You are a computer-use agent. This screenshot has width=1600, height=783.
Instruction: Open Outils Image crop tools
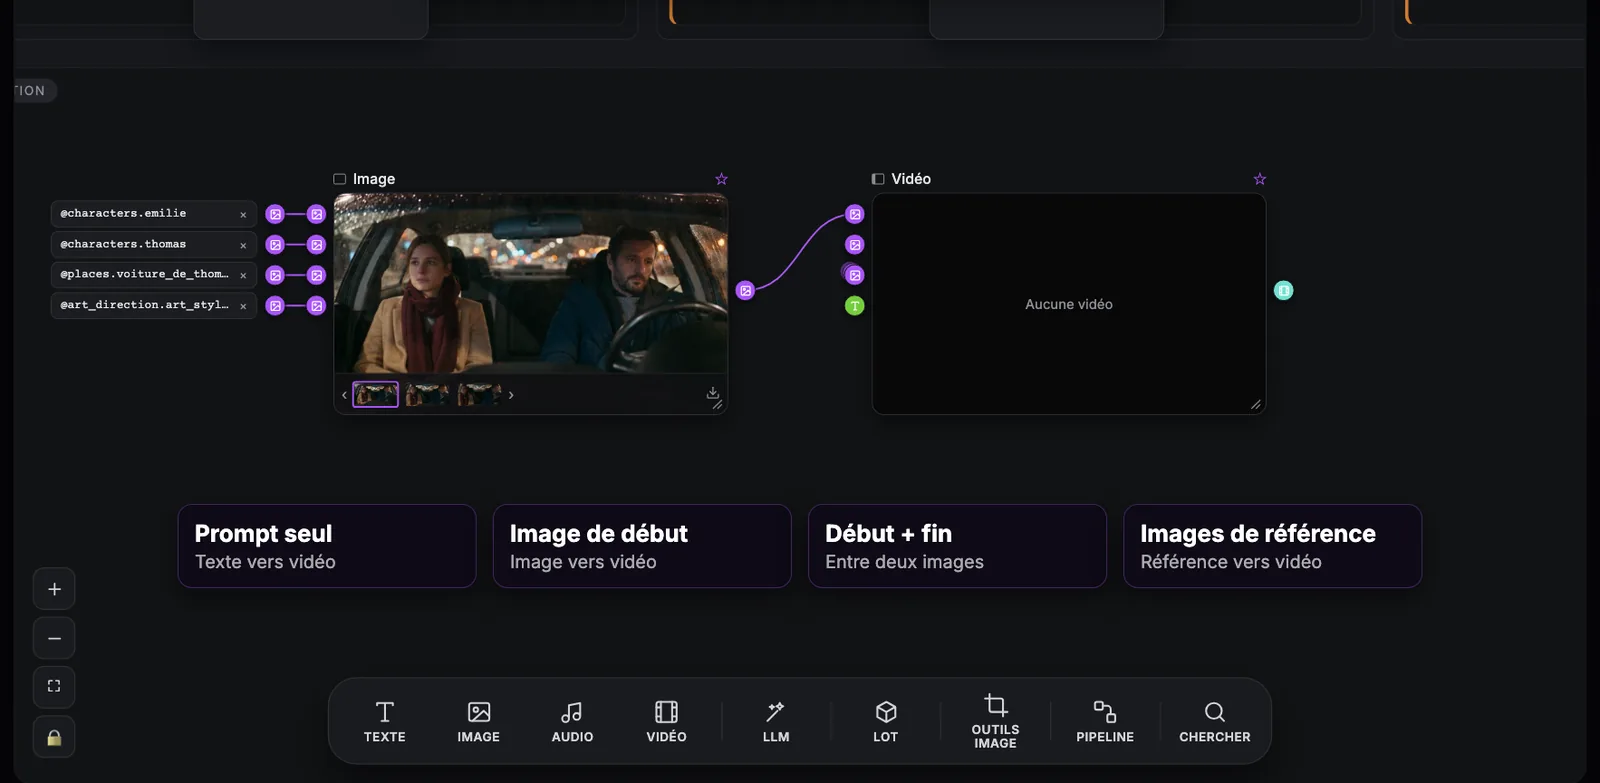coord(995,722)
